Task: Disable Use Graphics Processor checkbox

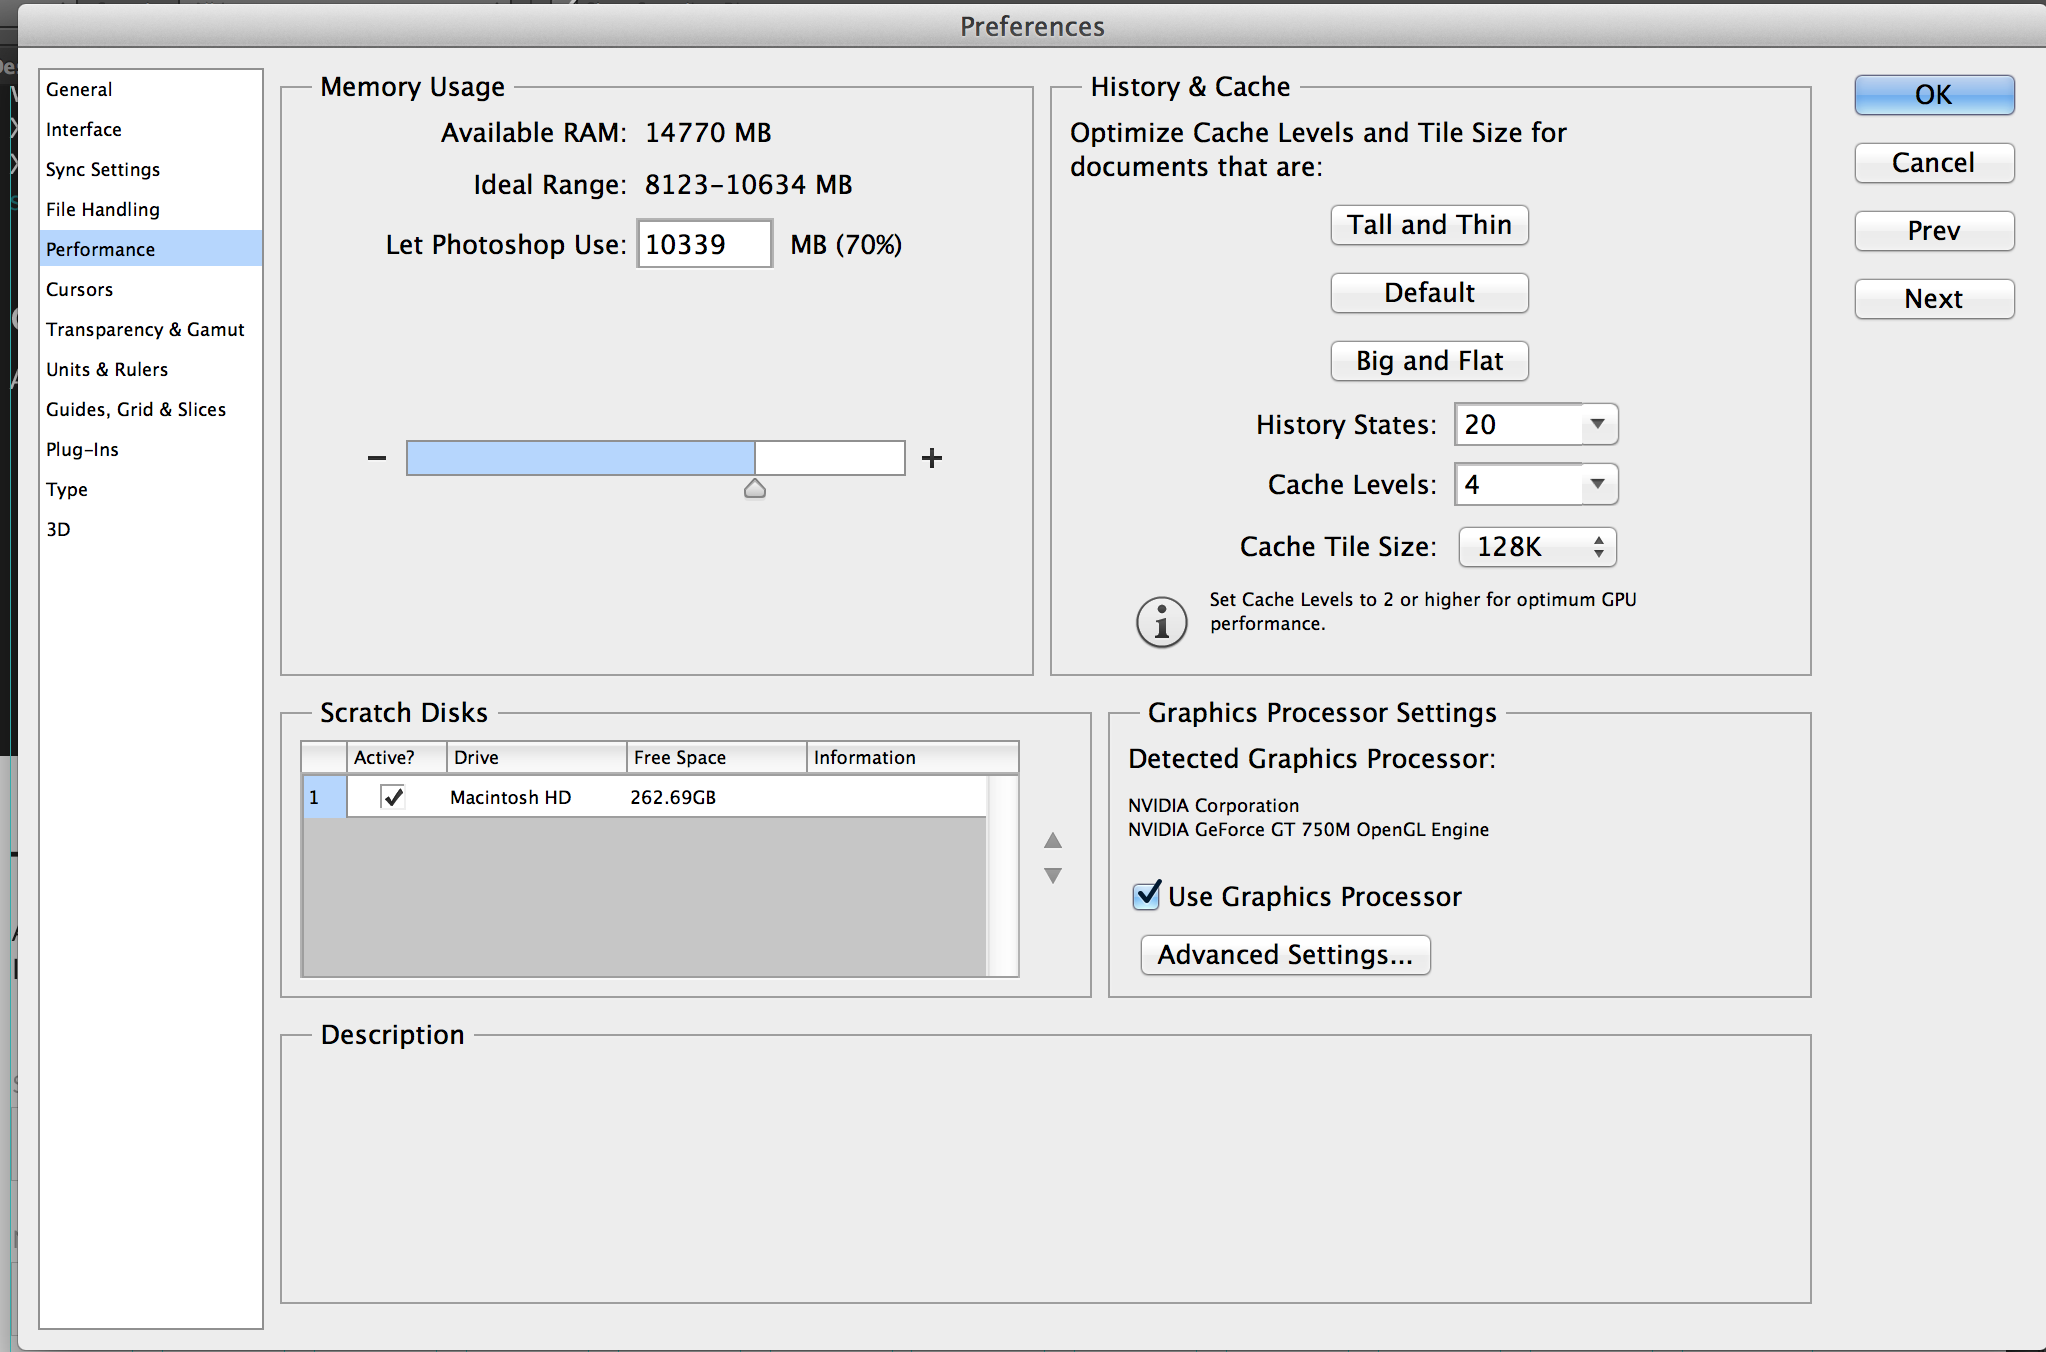Action: [x=1147, y=895]
